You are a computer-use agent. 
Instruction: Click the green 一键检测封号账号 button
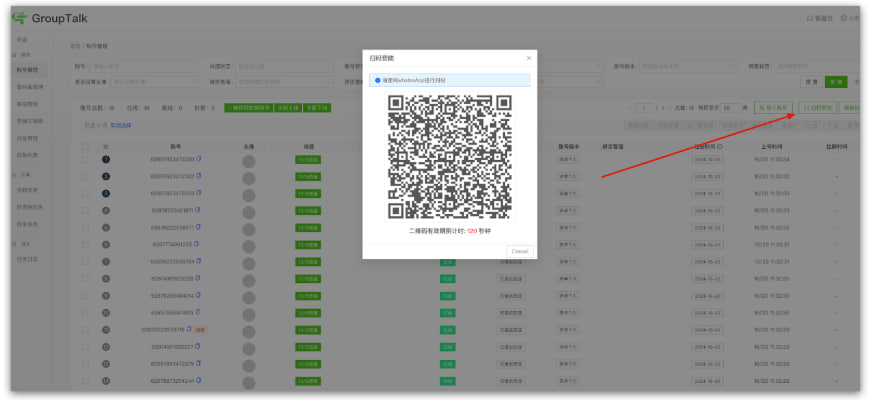pos(249,108)
